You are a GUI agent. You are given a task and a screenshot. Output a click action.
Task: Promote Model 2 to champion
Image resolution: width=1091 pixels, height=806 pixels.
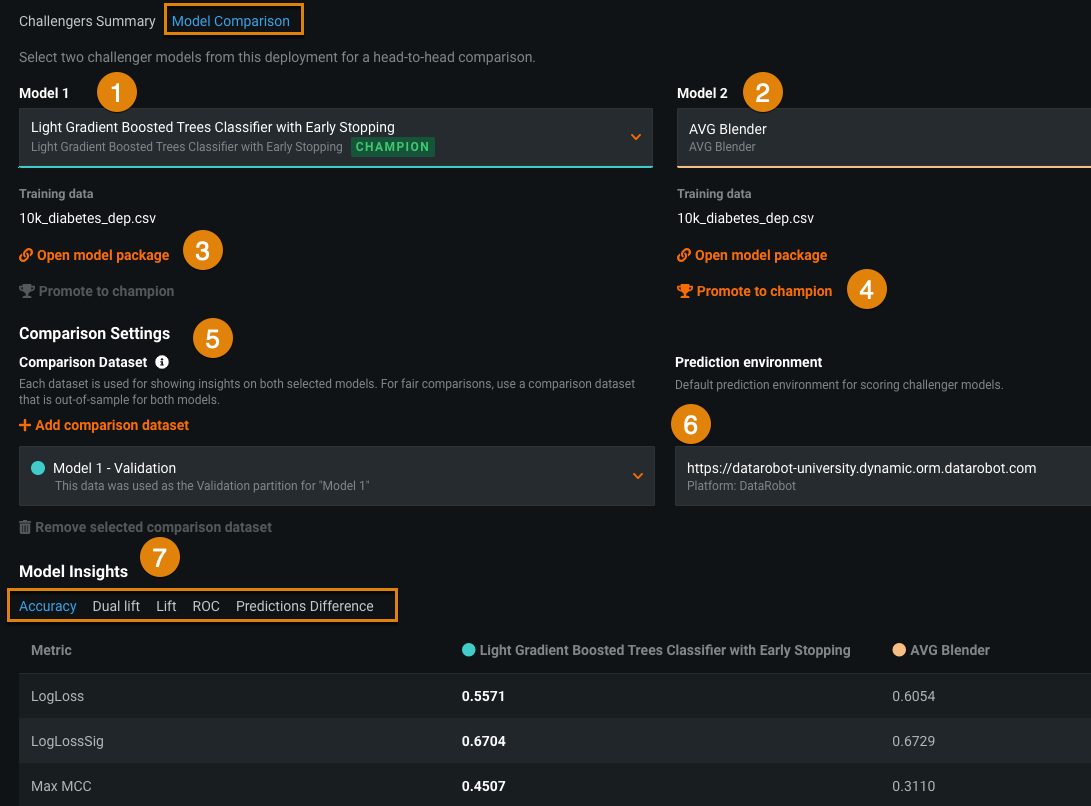click(764, 291)
